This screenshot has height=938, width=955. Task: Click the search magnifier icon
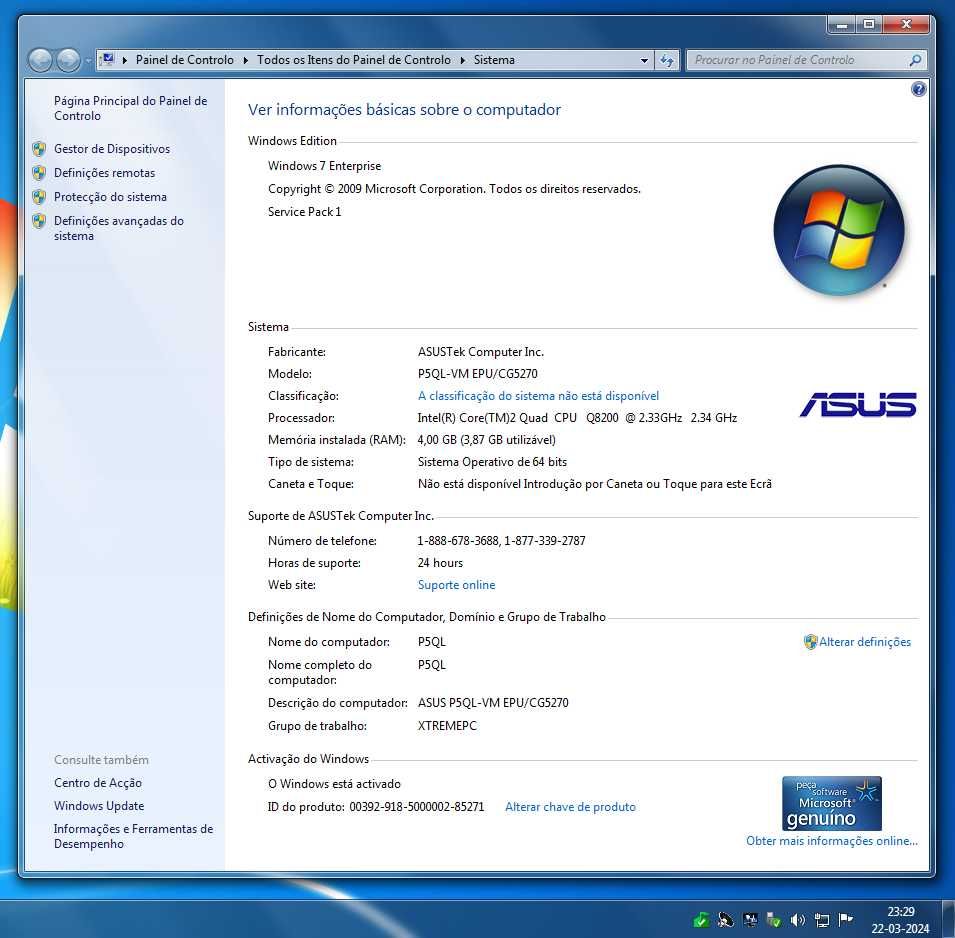[x=915, y=60]
